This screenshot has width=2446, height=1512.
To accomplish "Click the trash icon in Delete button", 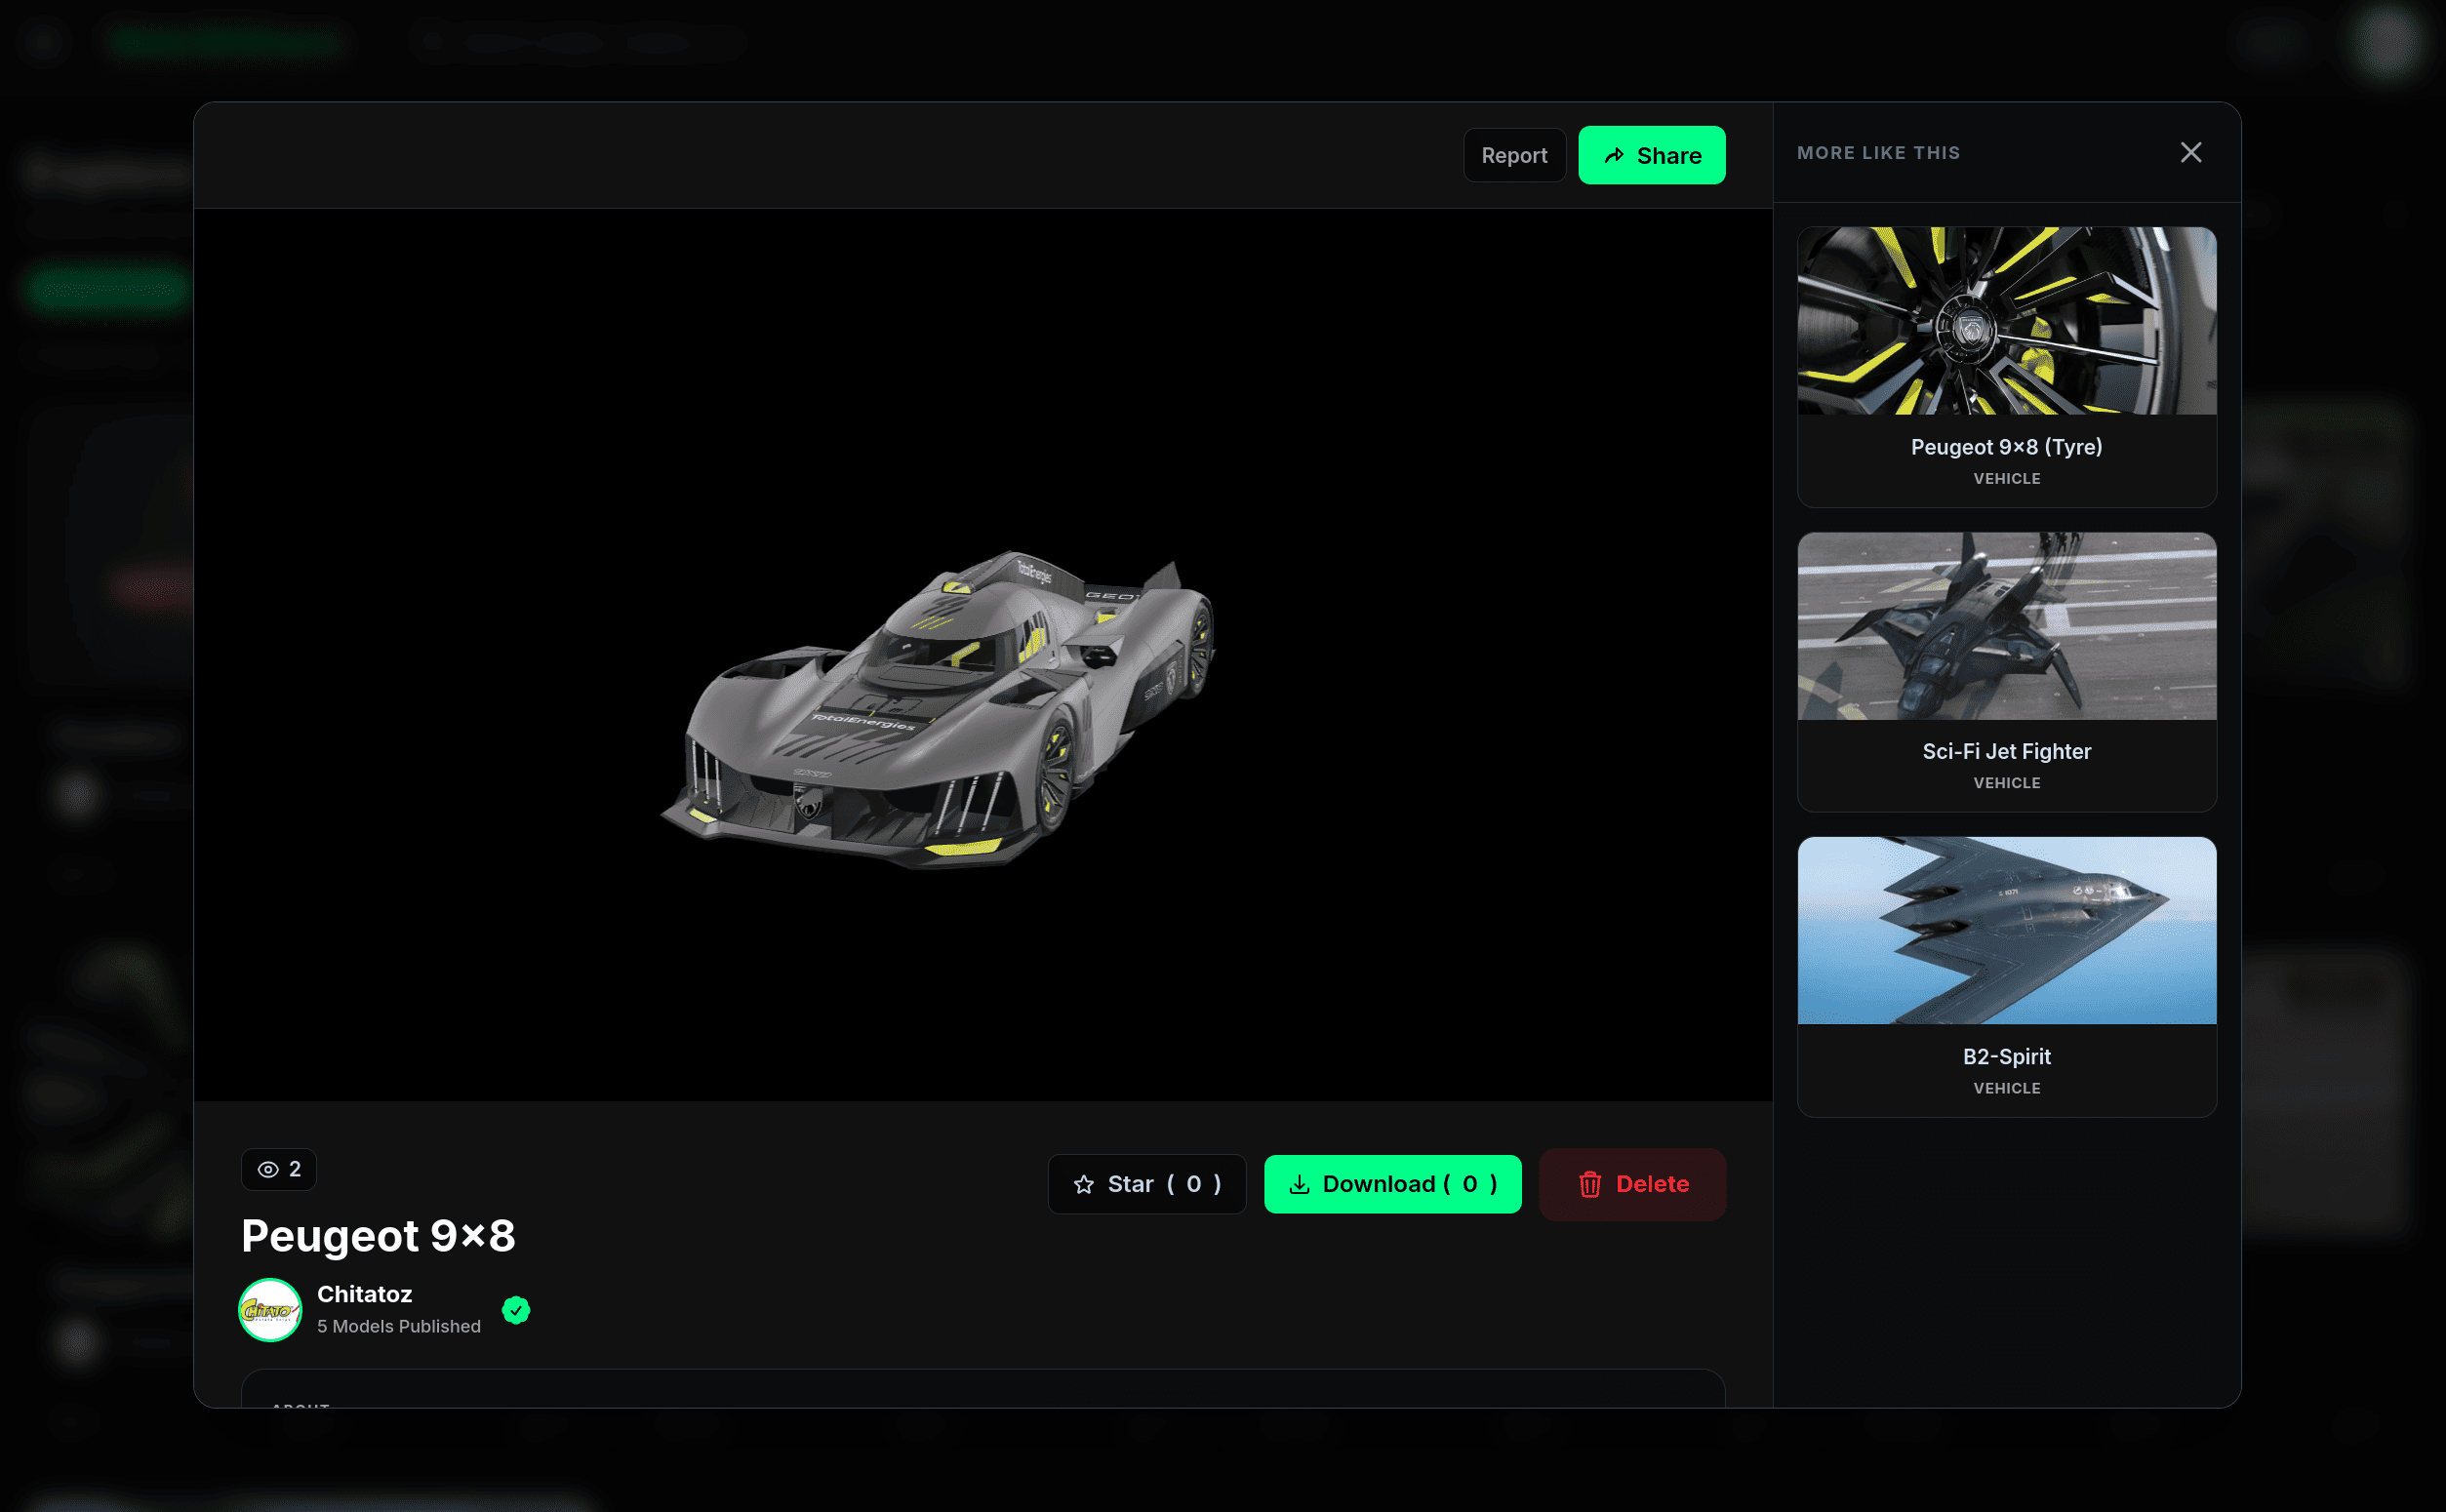I will click(1589, 1184).
